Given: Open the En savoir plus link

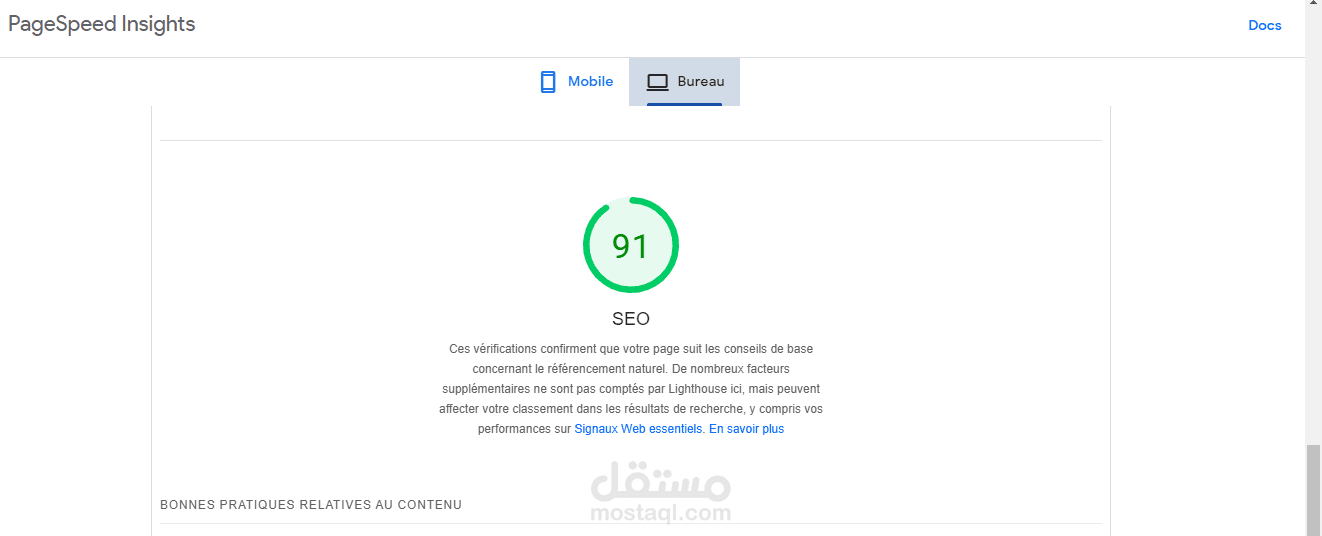Looking at the screenshot, I should click(746, 429).
